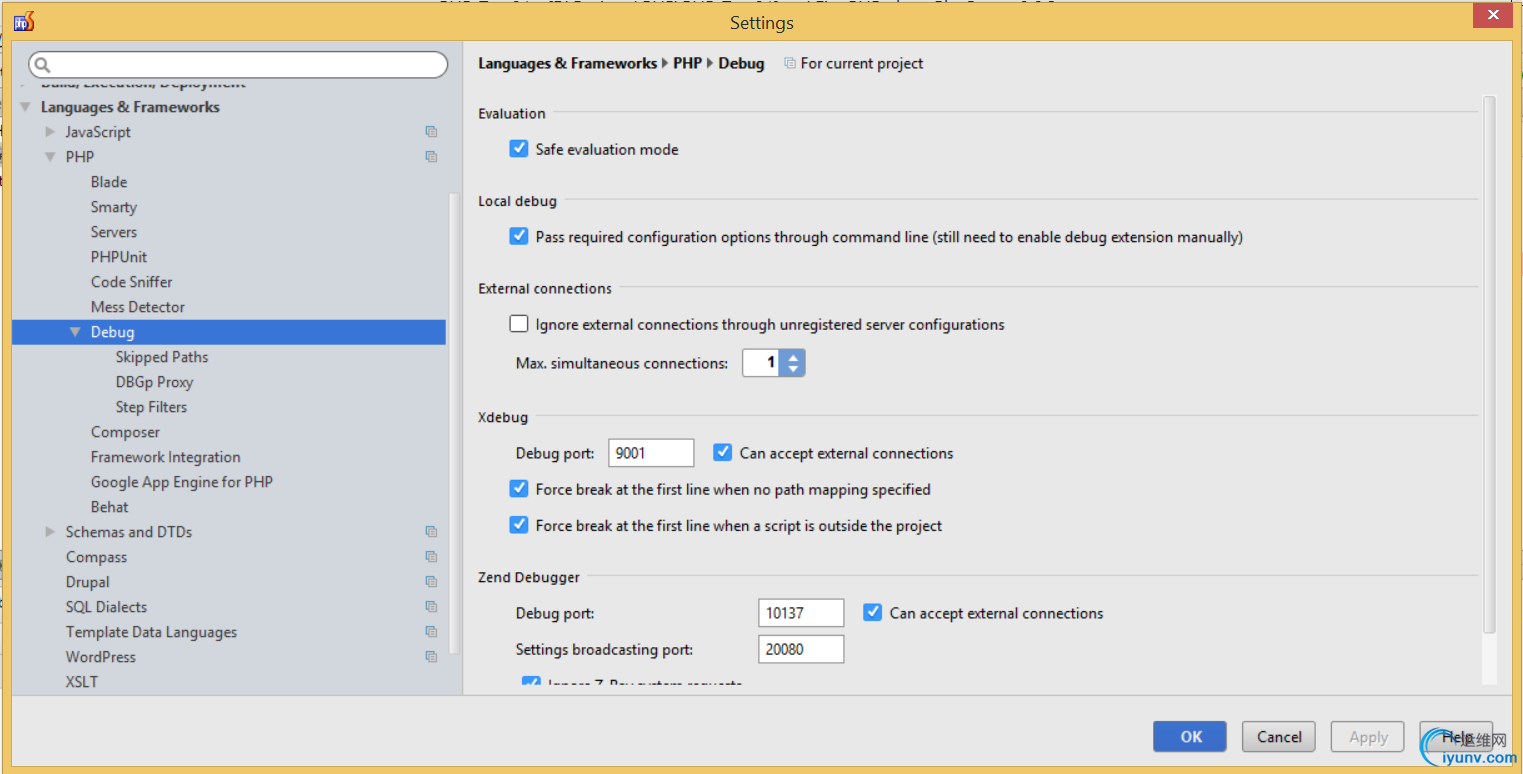Click the settings search field
This screenshot has height=774, width=1523.
point(238,65)
